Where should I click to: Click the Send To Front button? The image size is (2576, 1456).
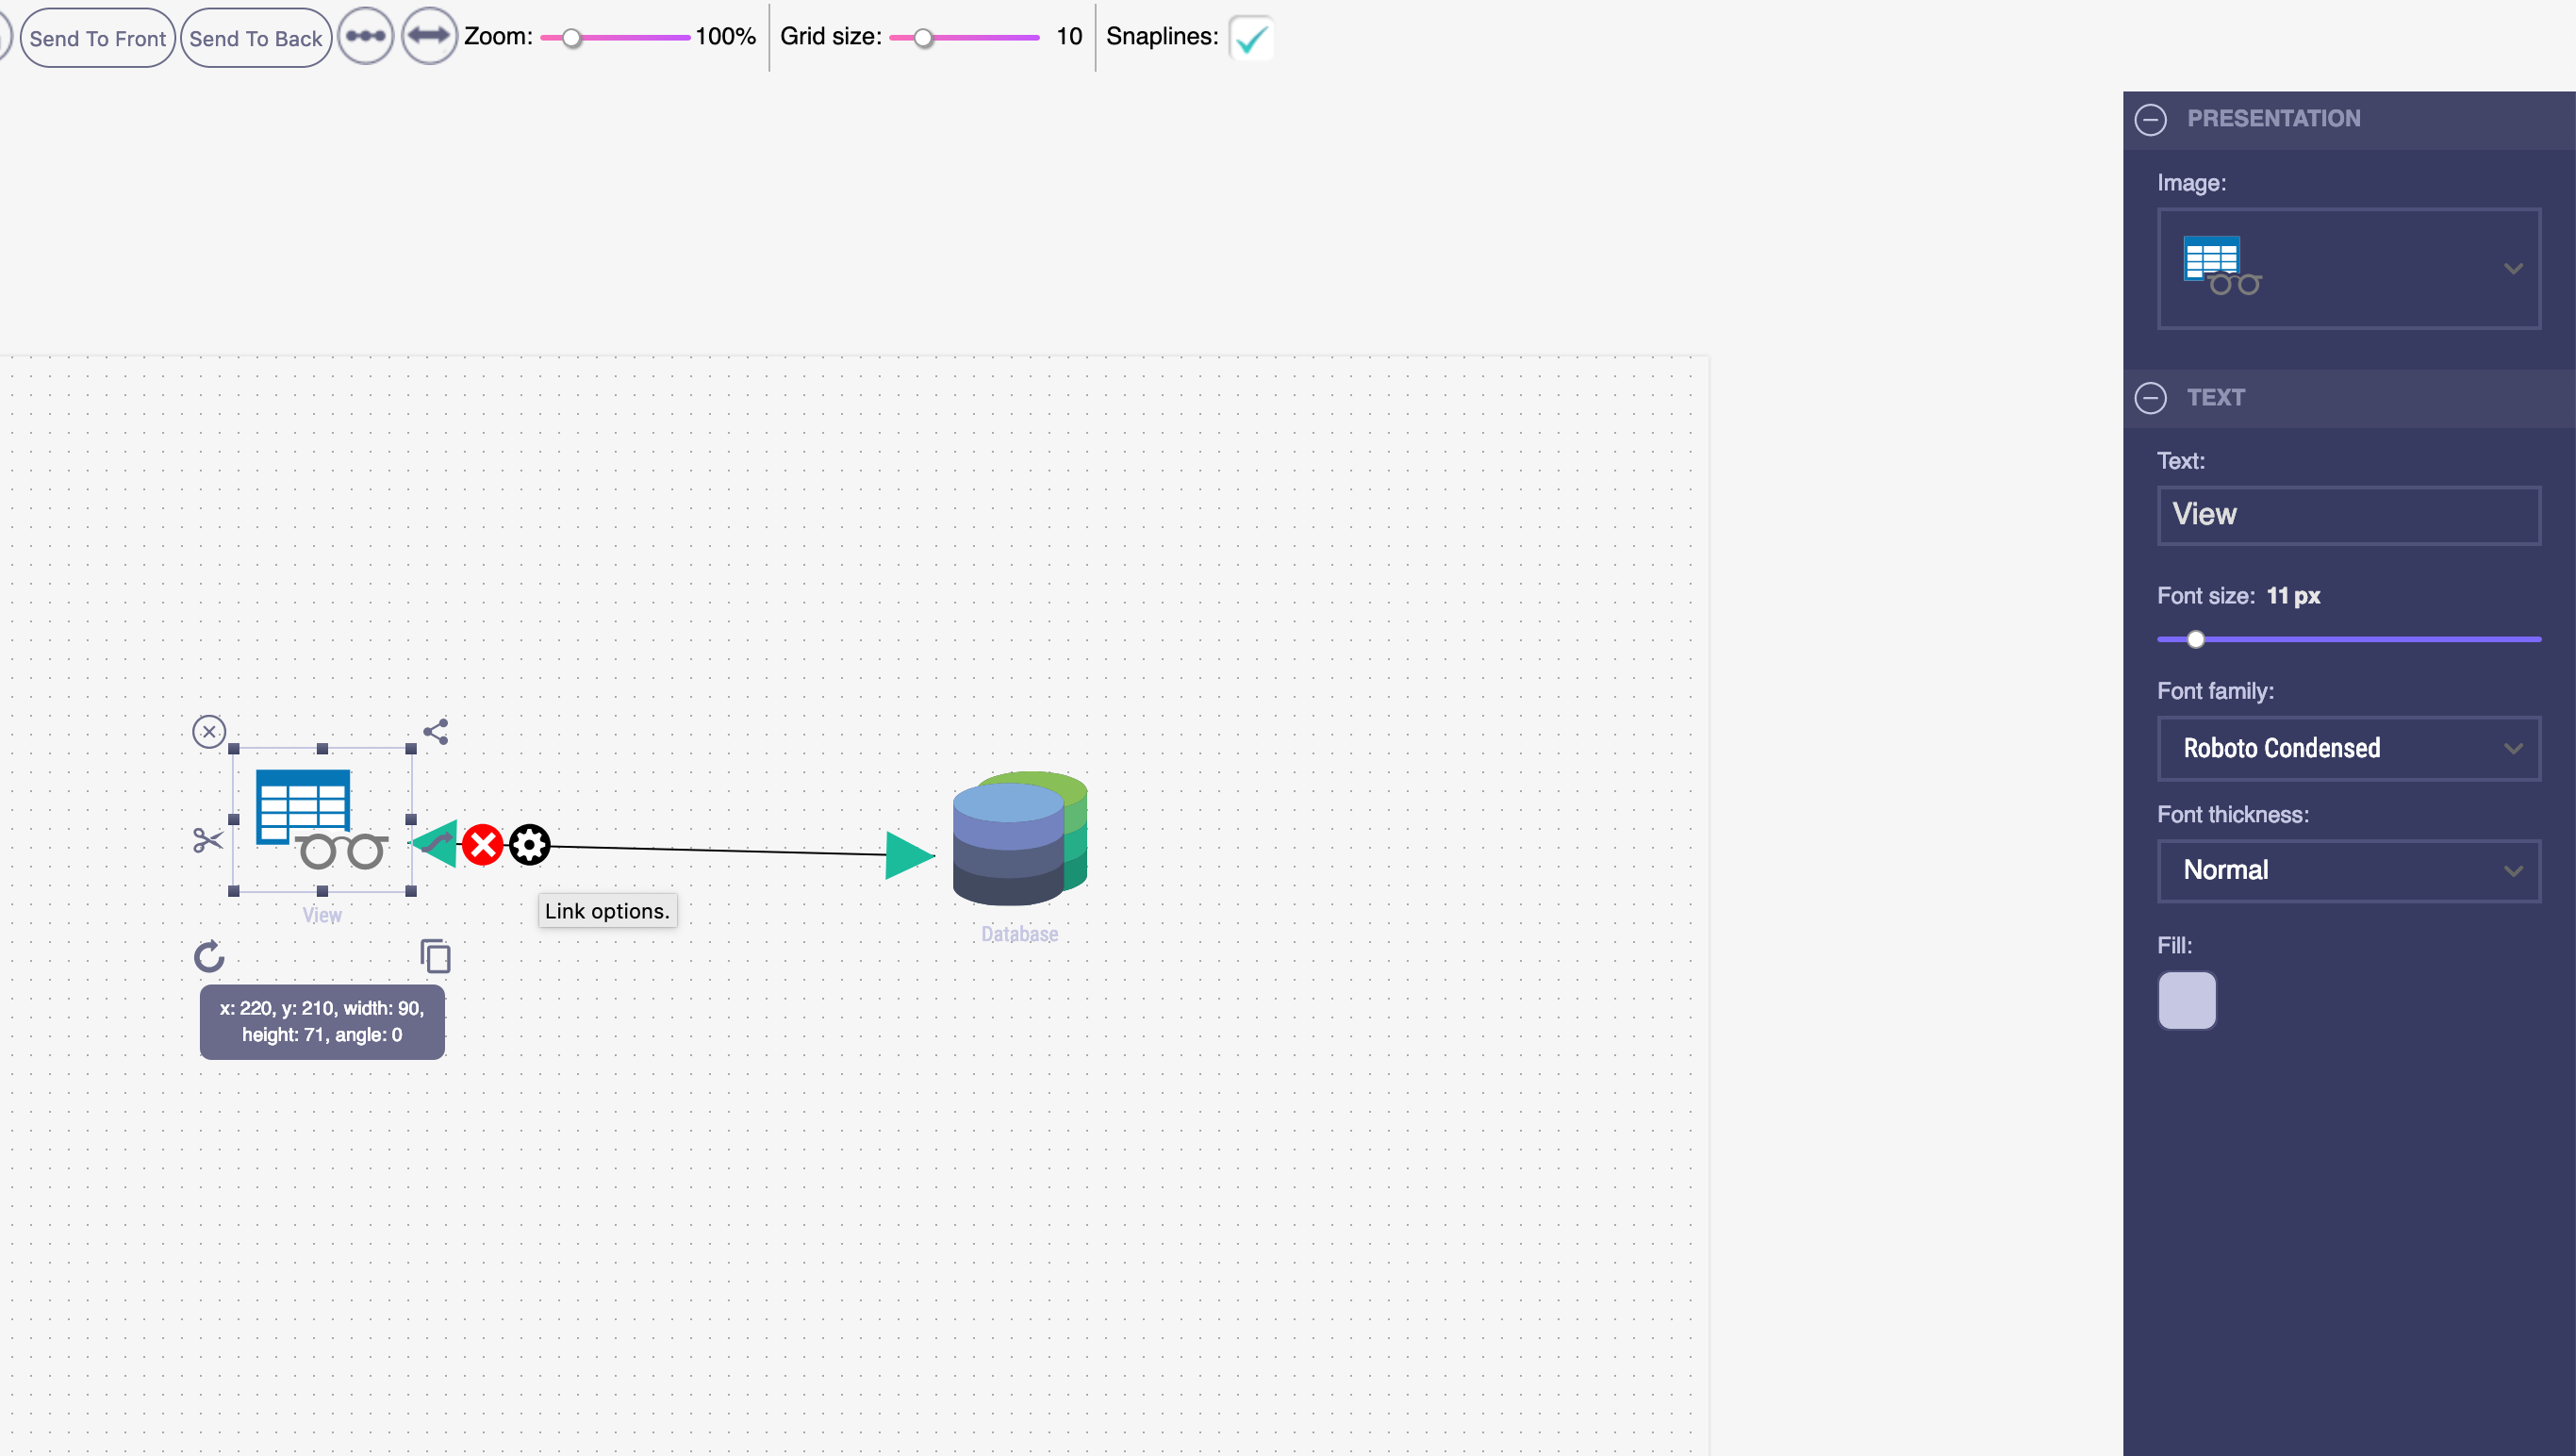tap(97, 36)
